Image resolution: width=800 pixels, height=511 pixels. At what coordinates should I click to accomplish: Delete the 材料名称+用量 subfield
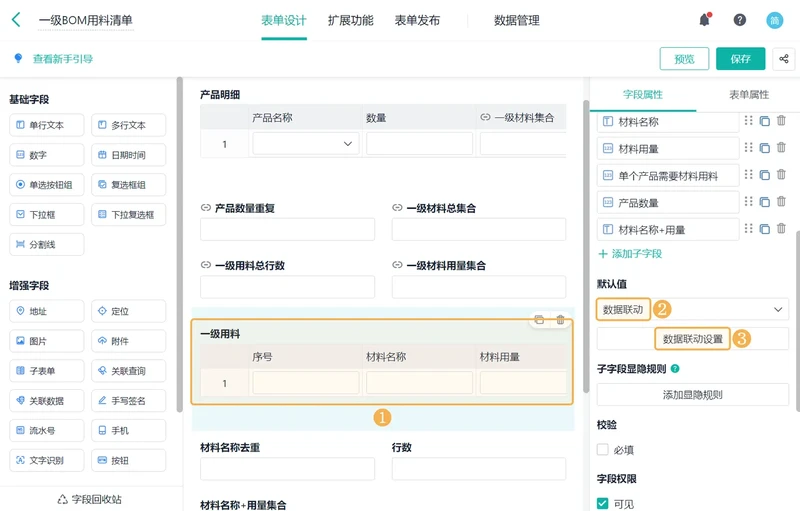click(781, 228)
